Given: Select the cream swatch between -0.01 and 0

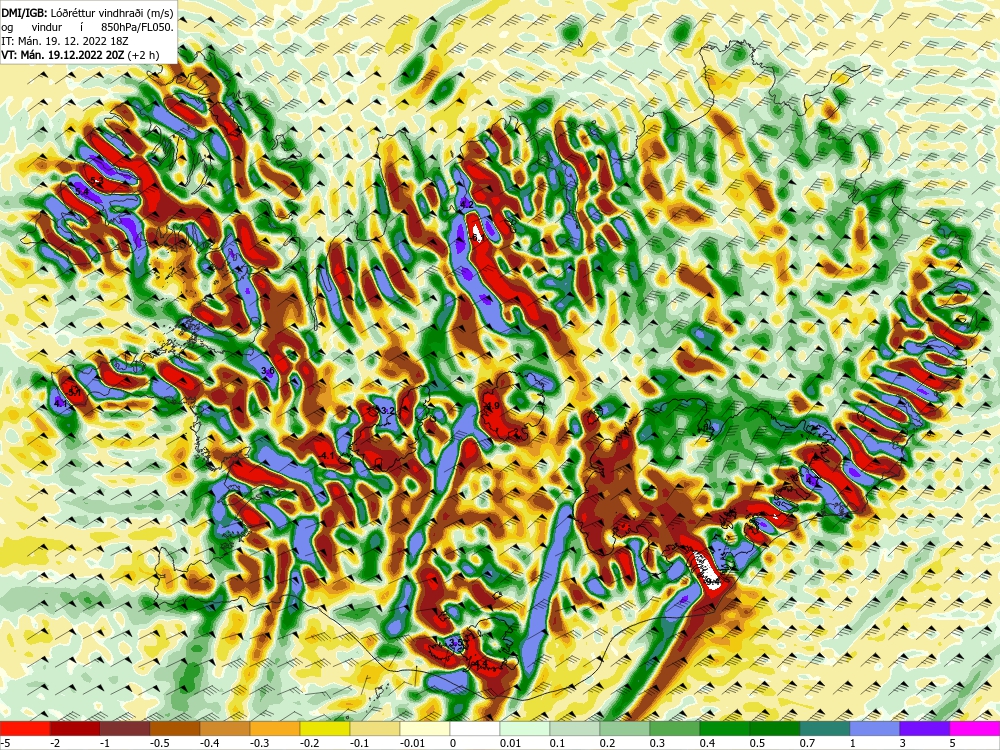Looking at the screenshot, I should 425,728.
